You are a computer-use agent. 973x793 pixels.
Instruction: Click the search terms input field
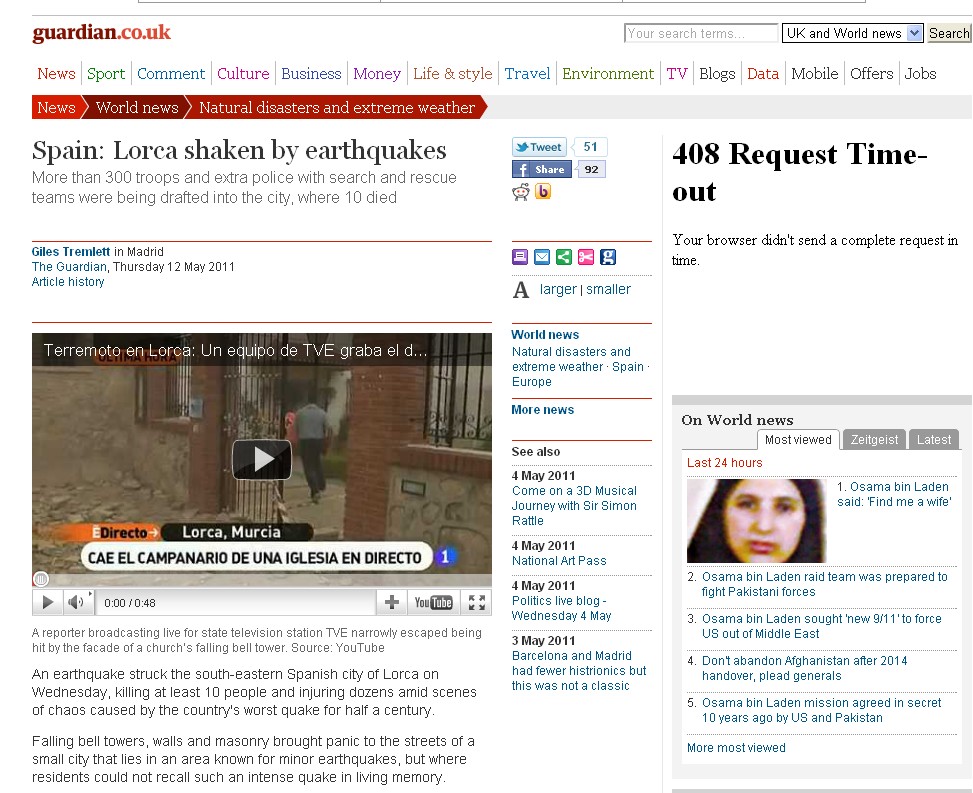tap(700, 33)
